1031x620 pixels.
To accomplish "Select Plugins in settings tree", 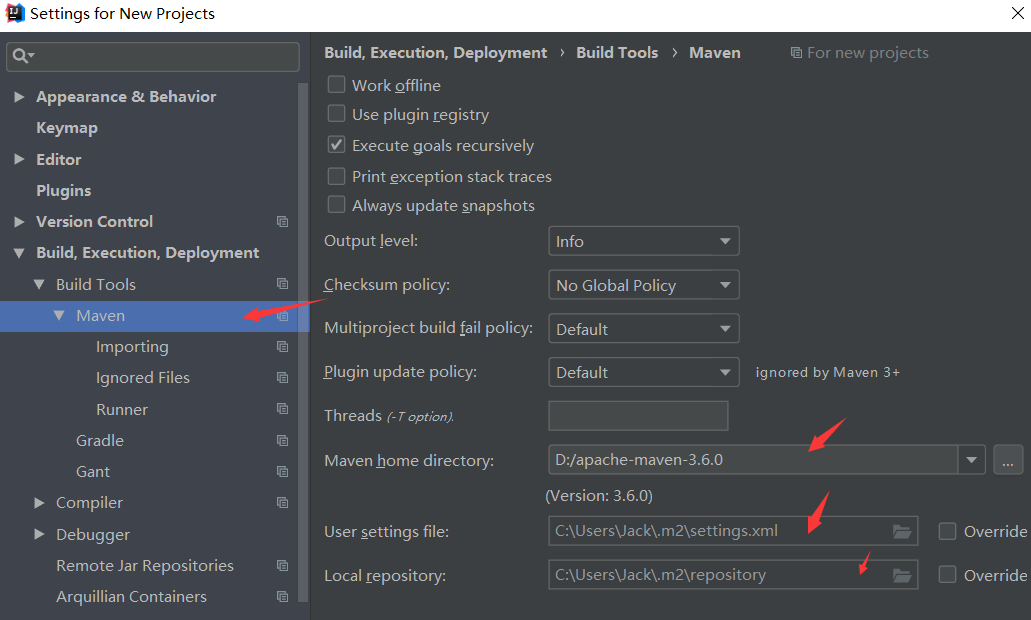I will (64, 191).
